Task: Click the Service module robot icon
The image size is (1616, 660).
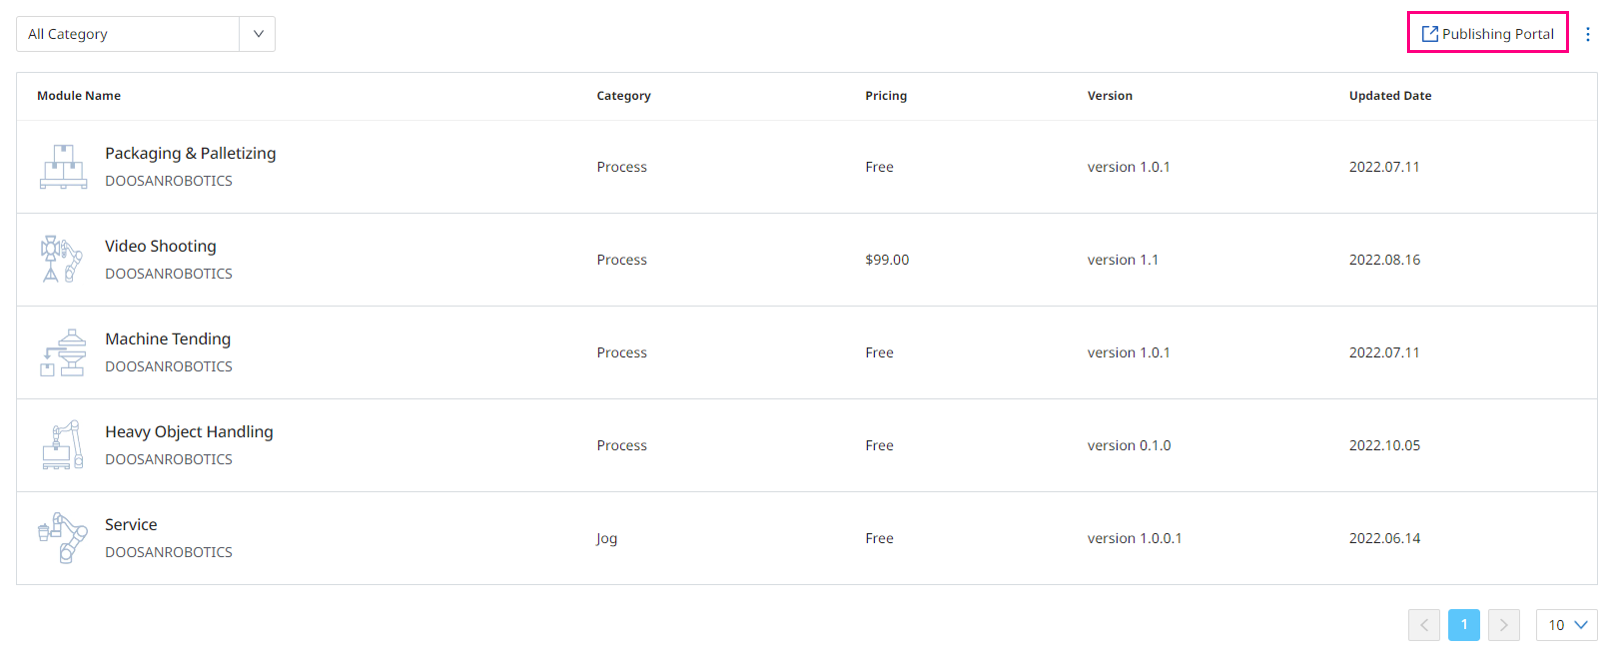Action: coord(63,538)
